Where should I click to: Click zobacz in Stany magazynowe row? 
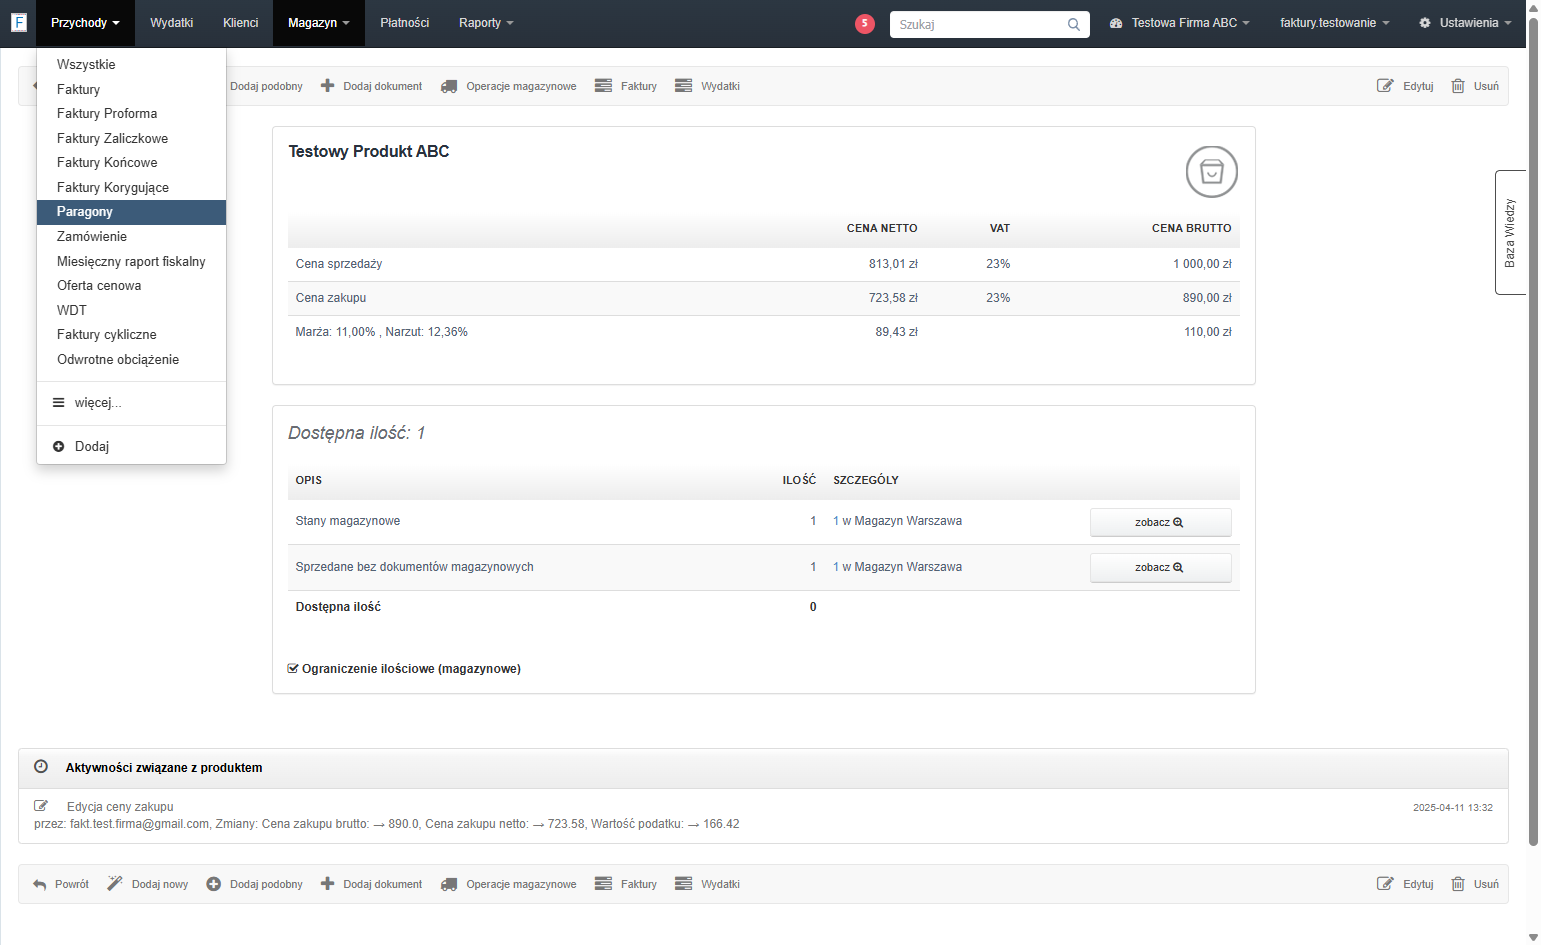pyautogui.click(x=1160, y=522)
